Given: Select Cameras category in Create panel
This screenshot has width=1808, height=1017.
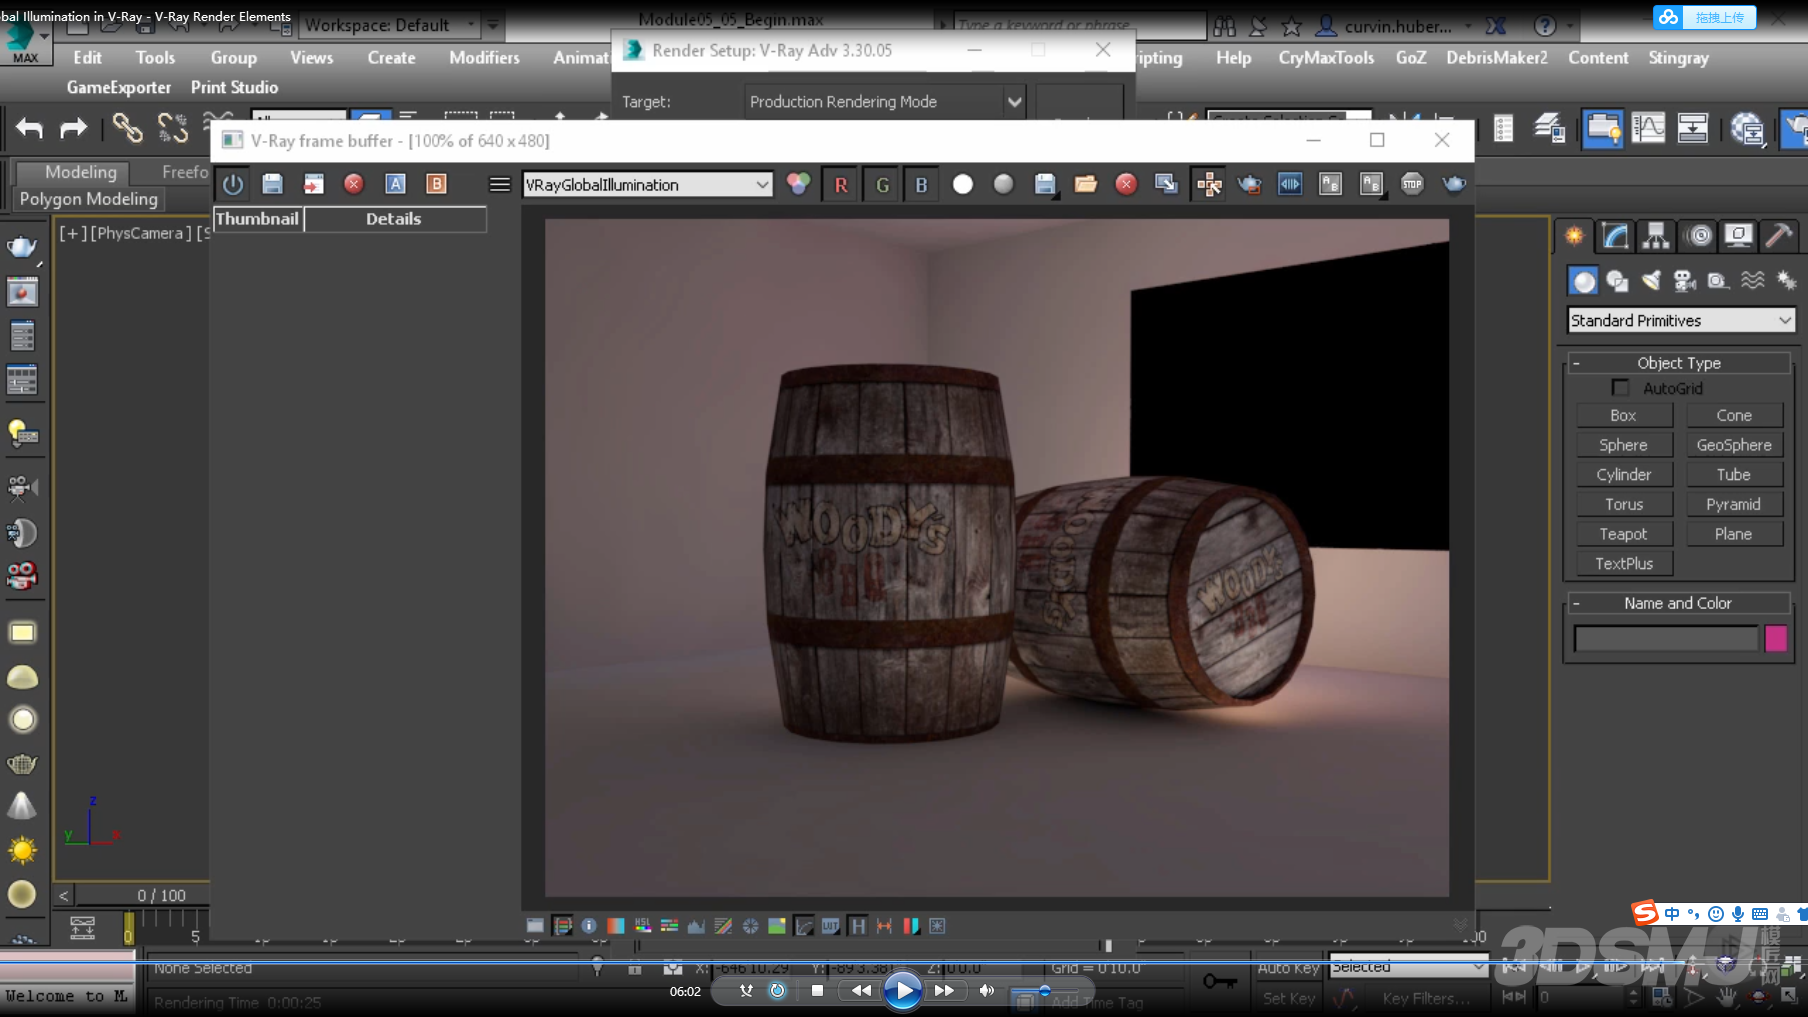Looking at the screenshot, I should [1685, 281].
